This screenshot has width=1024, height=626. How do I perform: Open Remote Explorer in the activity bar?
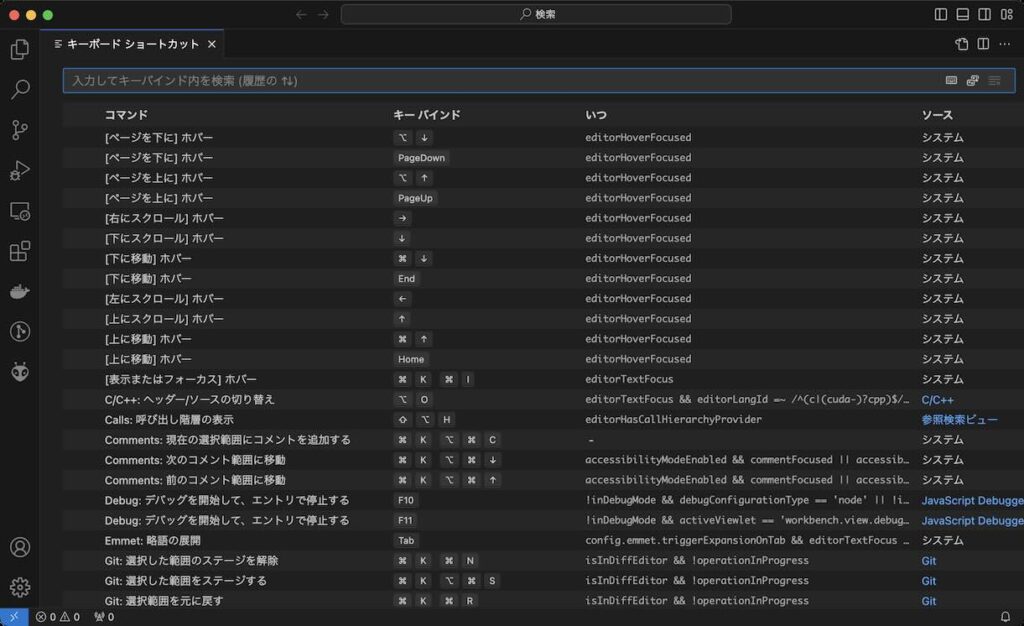pos(20,211)
